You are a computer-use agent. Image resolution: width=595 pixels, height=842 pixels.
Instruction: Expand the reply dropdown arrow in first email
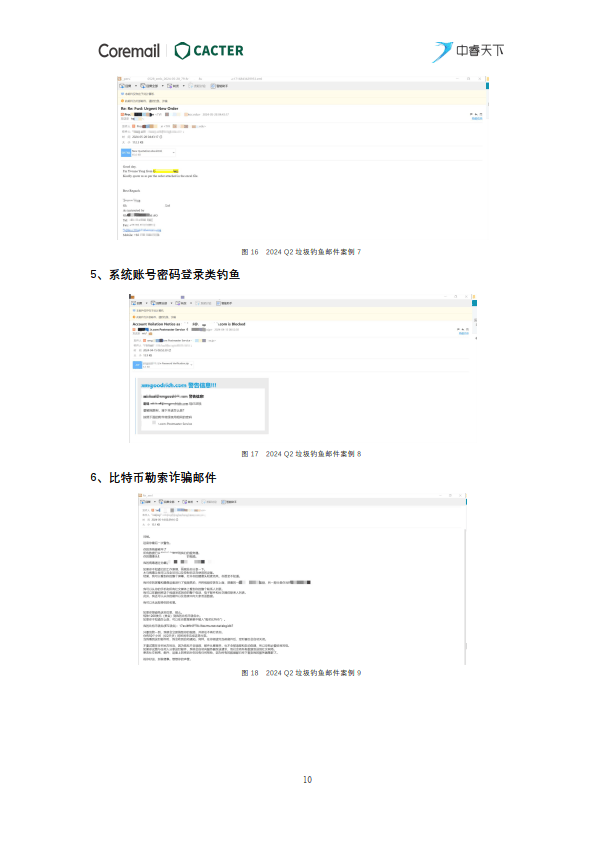click(136, 86)
